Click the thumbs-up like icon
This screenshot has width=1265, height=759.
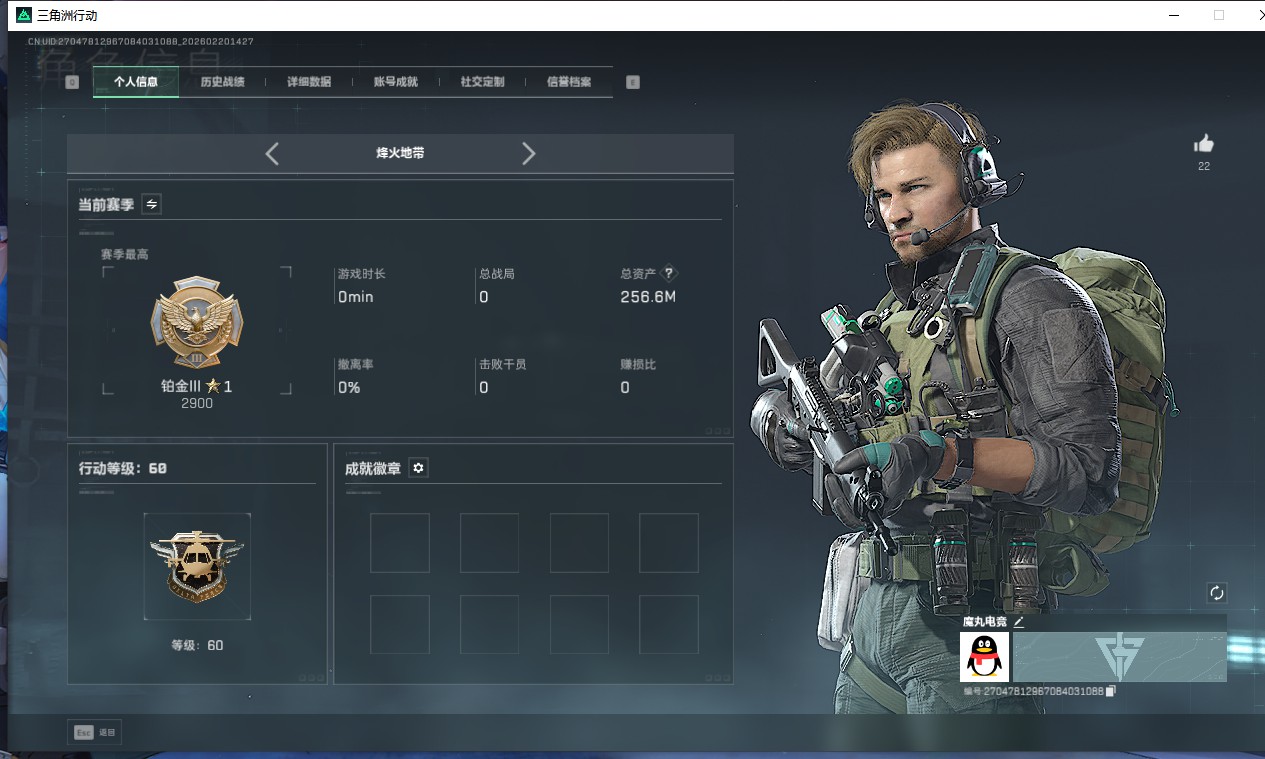tap(1204, 144)
